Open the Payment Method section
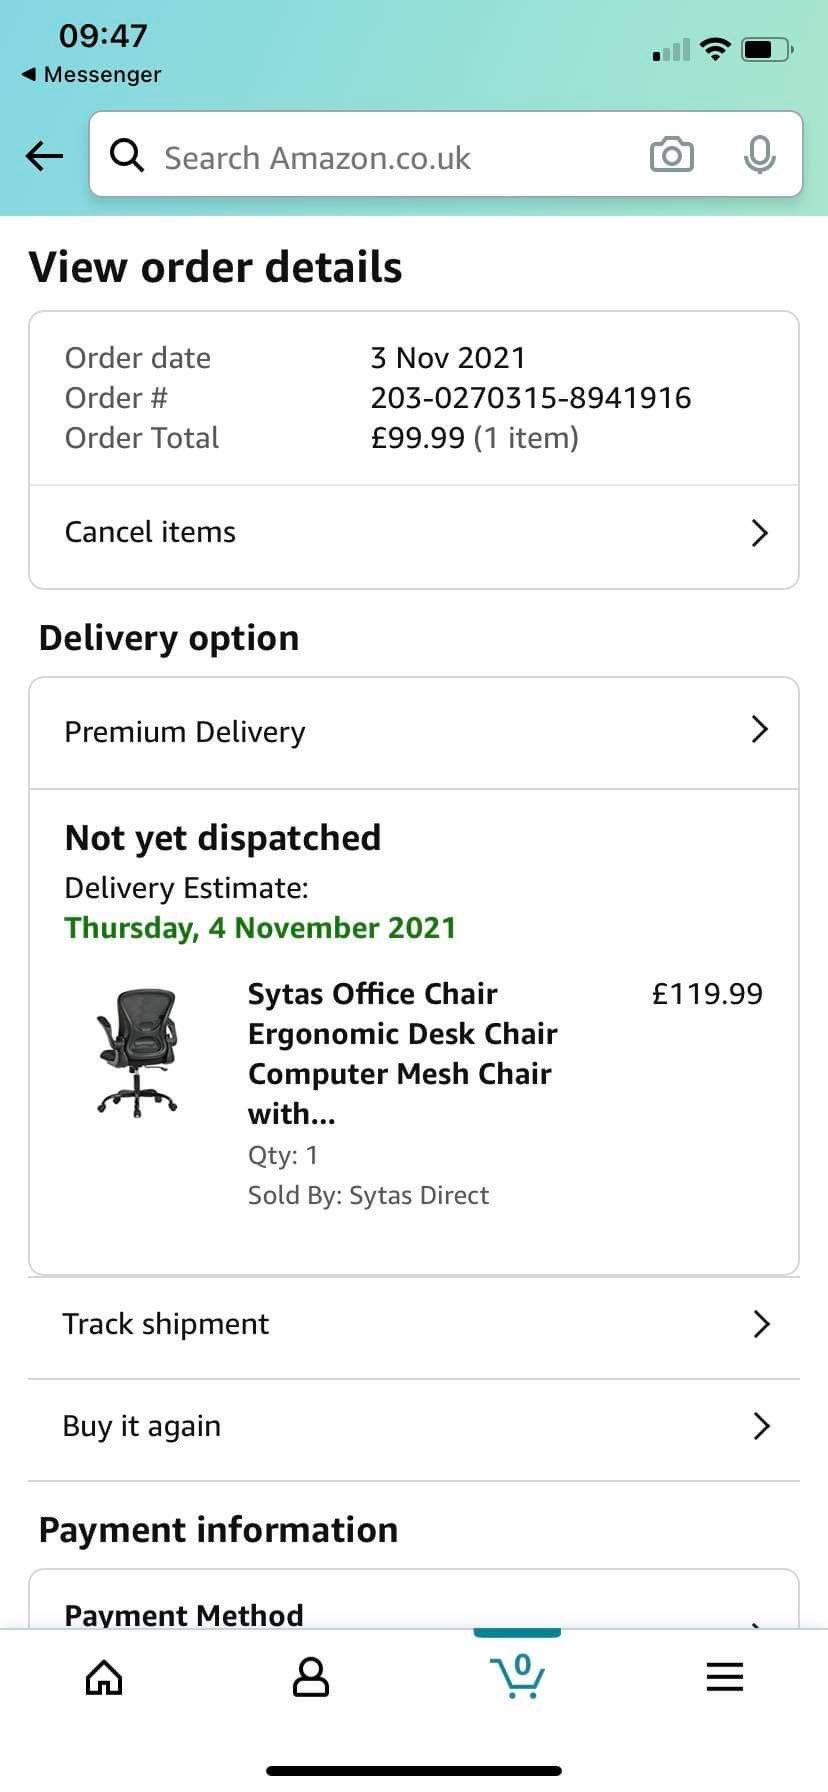This screenshot has width=828, height=1792. [184, 1614]
